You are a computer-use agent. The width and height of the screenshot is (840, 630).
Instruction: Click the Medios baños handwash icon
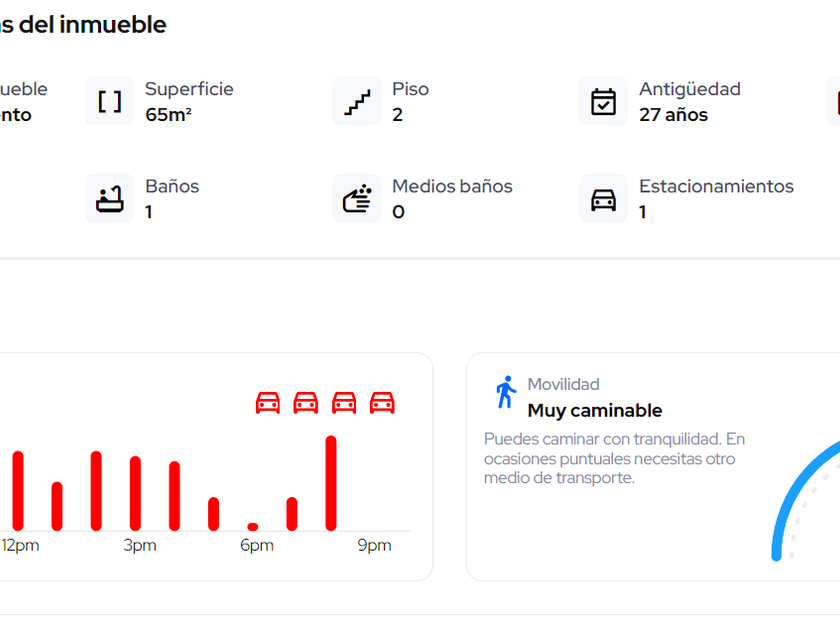[x=357, y=199]
